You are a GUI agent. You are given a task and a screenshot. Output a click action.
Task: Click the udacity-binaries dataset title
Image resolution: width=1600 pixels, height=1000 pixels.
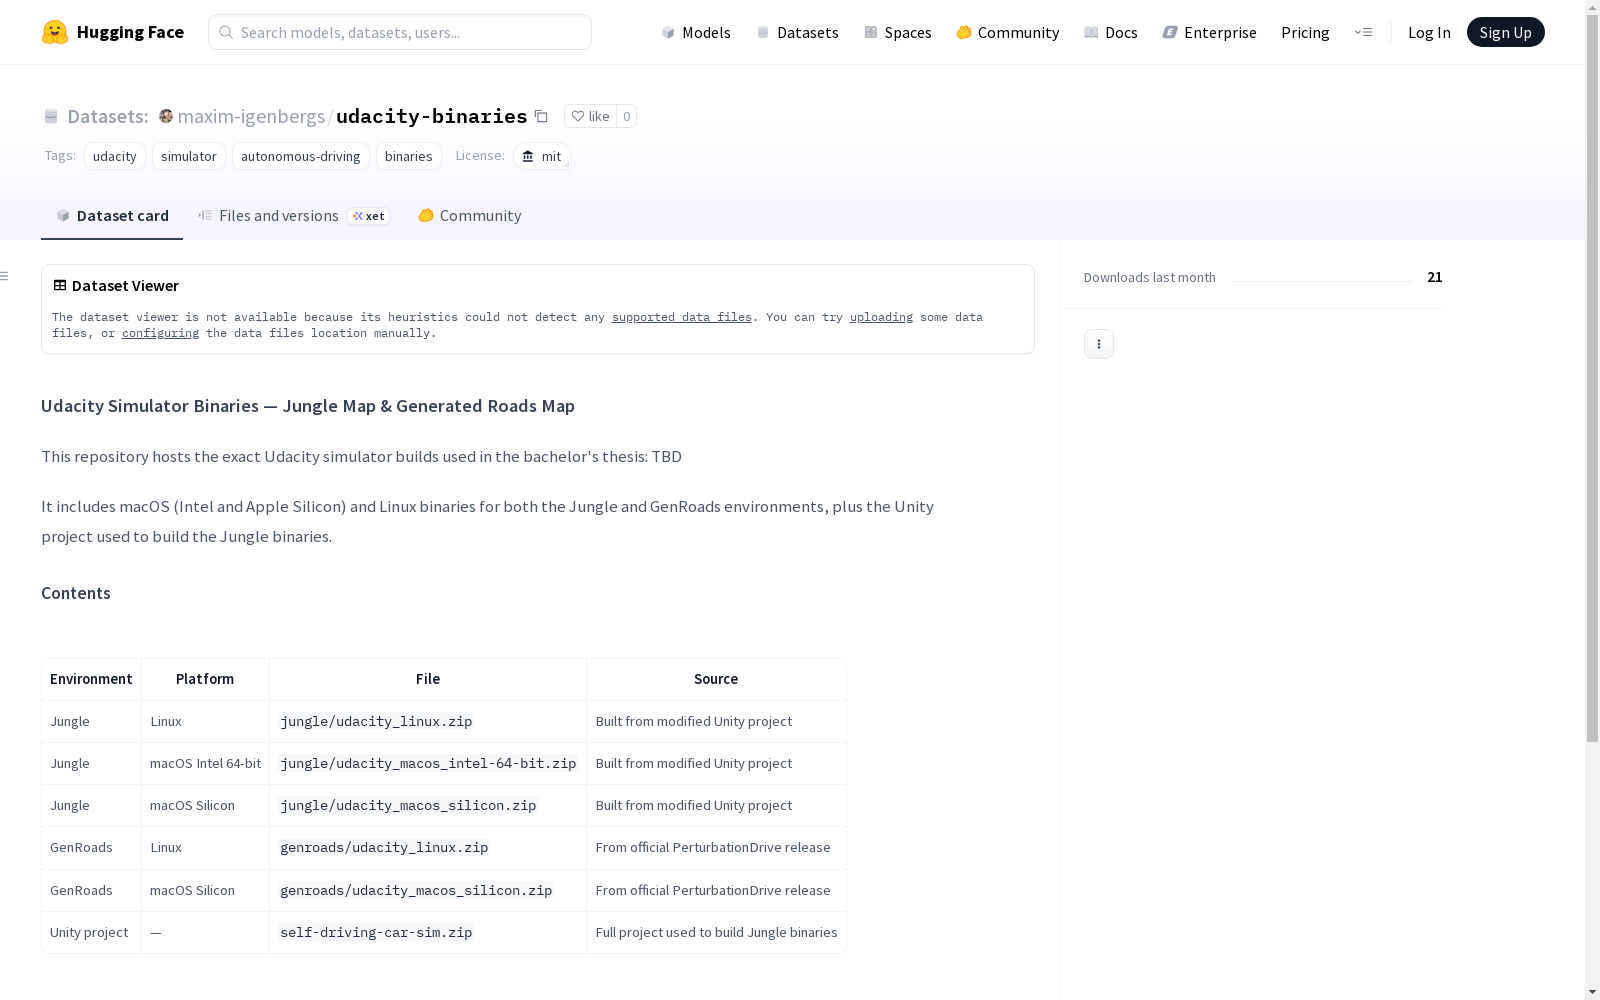point(432,116)
